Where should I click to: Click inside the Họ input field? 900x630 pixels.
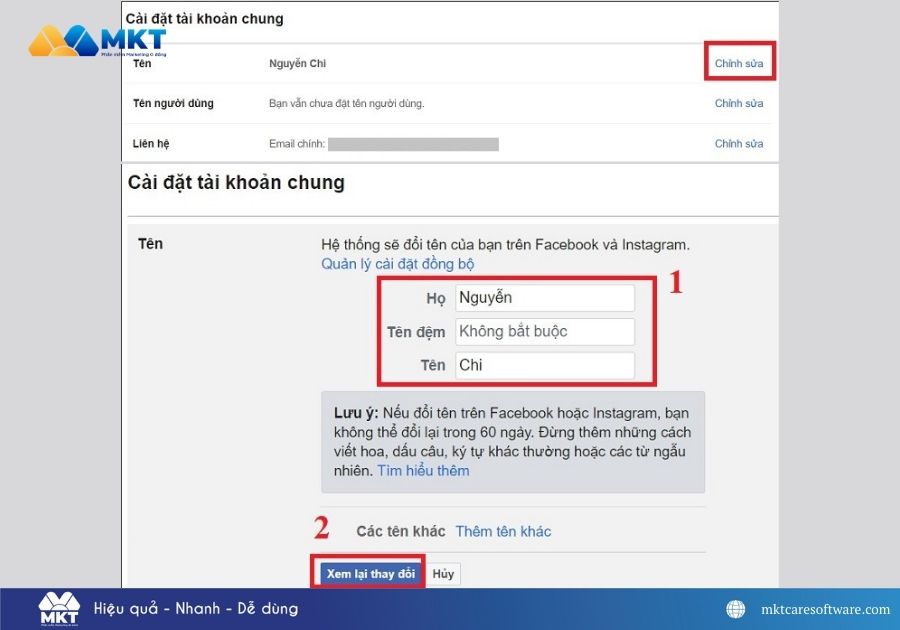544,297
